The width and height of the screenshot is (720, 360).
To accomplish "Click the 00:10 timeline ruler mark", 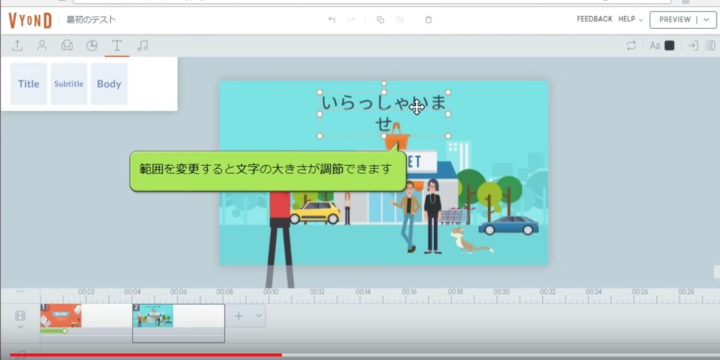I will [x=270, y=292].
